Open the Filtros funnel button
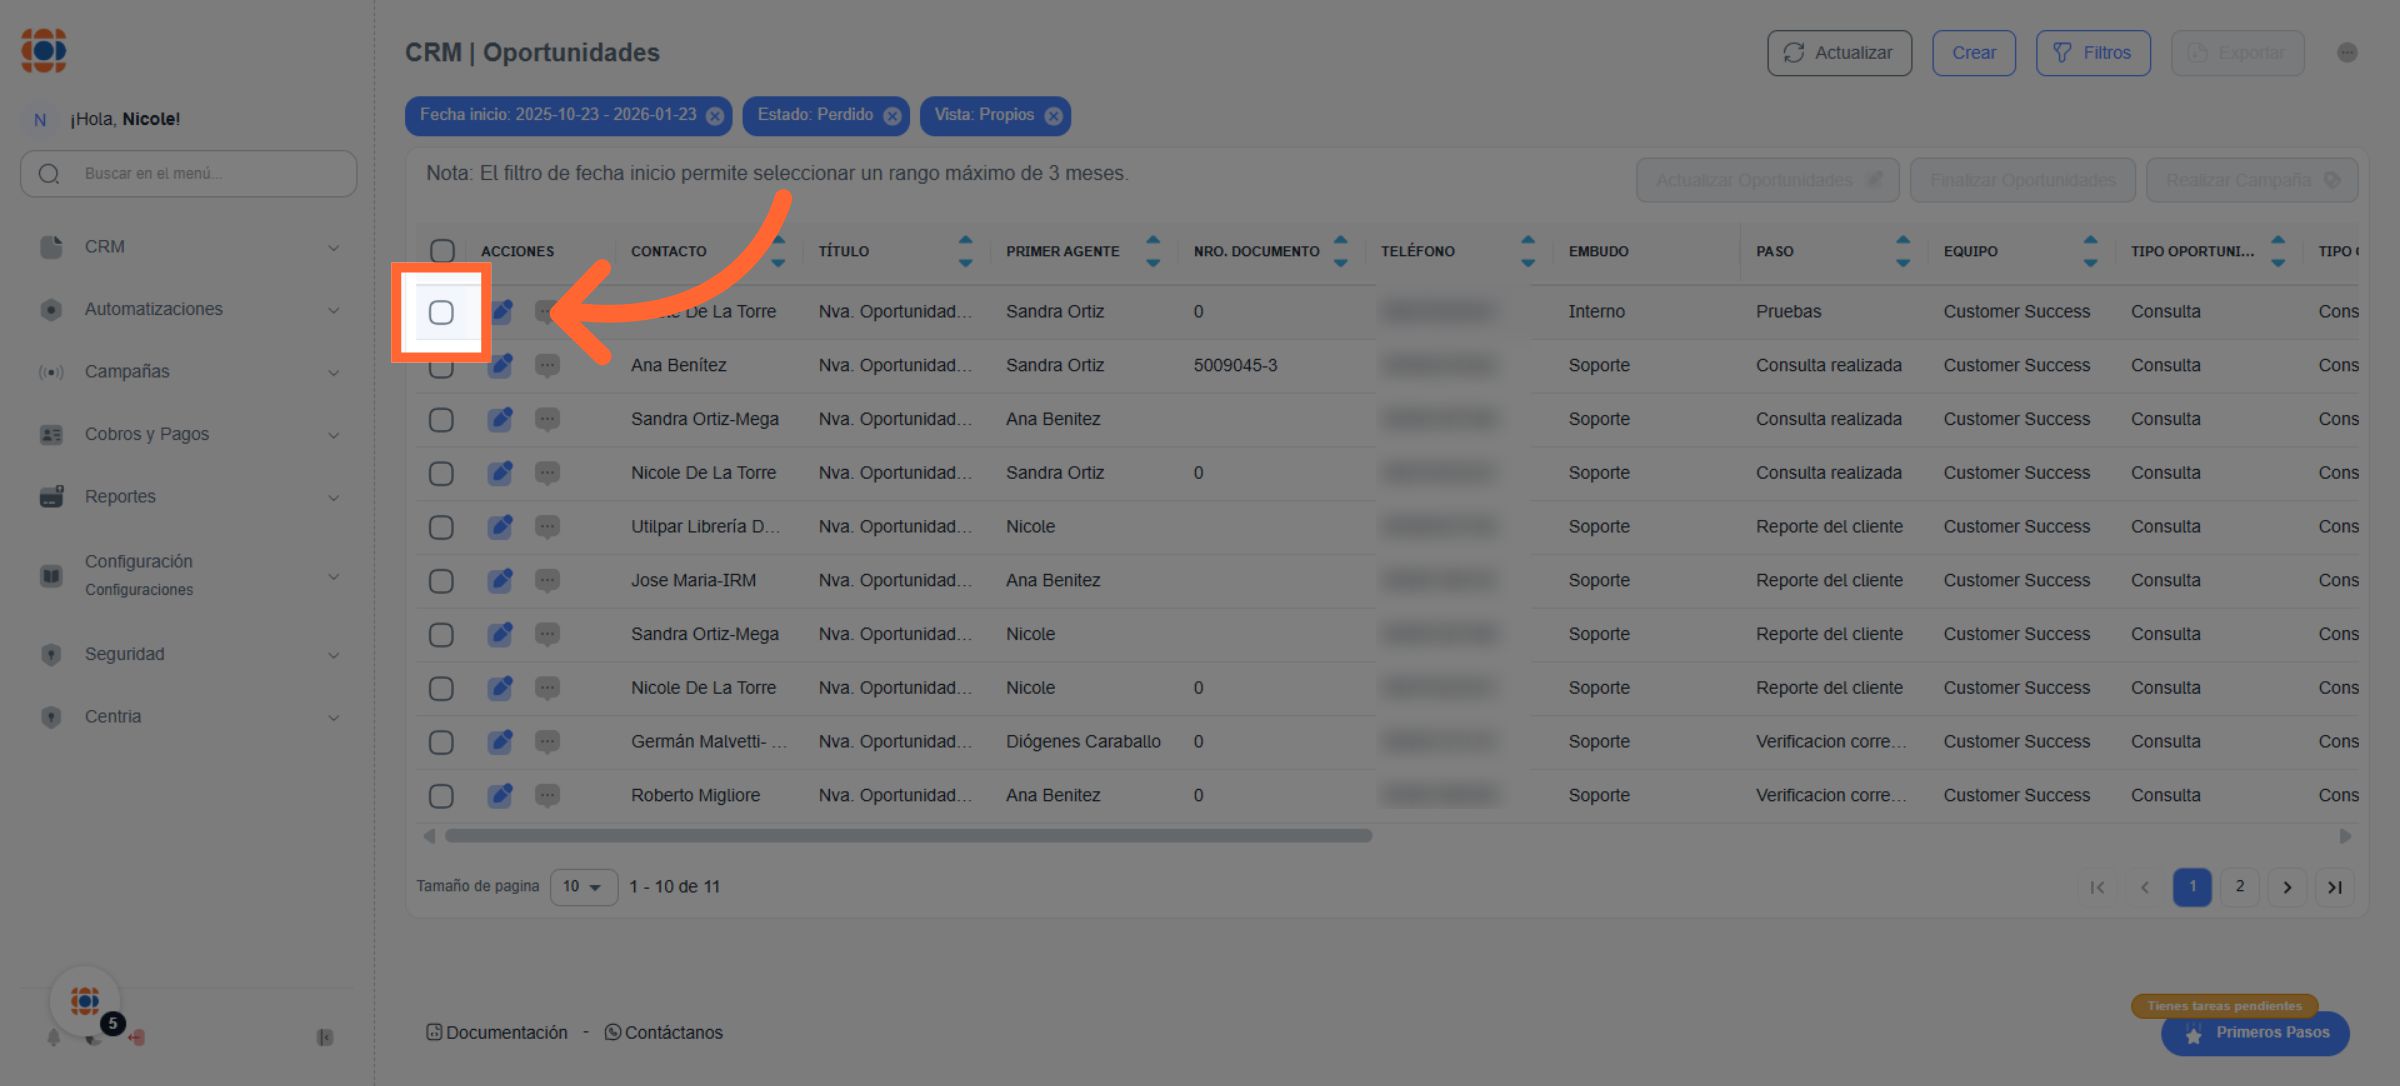Image resolution: width=2400 pixels, height=1086 pixels. (2092, 53)
